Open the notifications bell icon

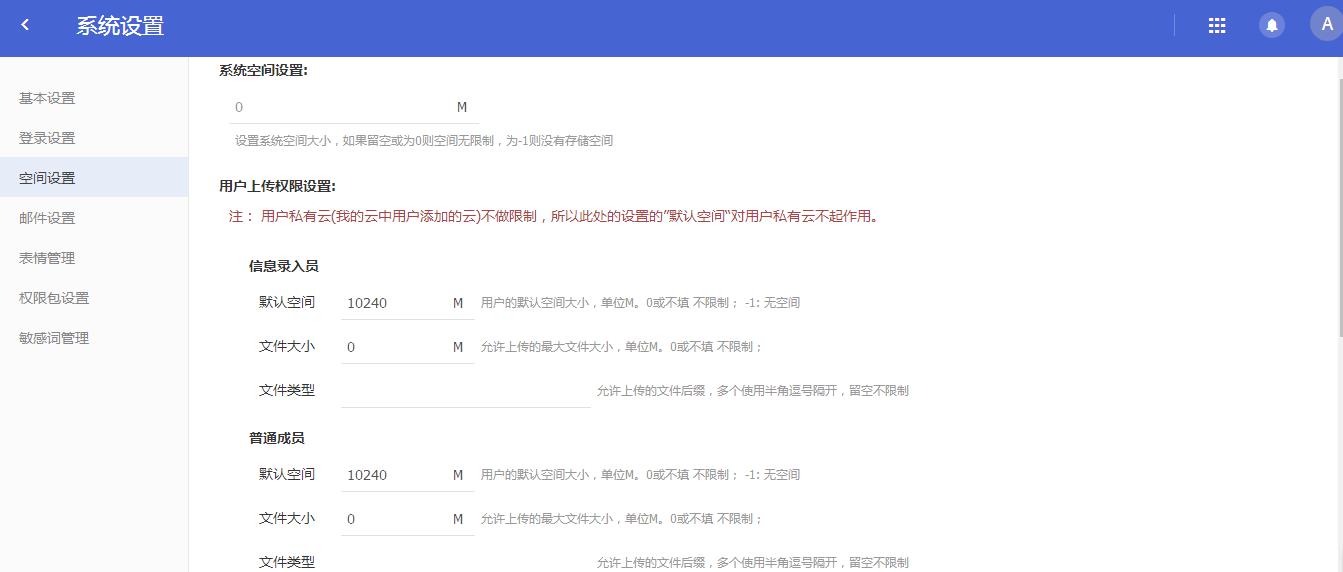tap(1271, 26)
